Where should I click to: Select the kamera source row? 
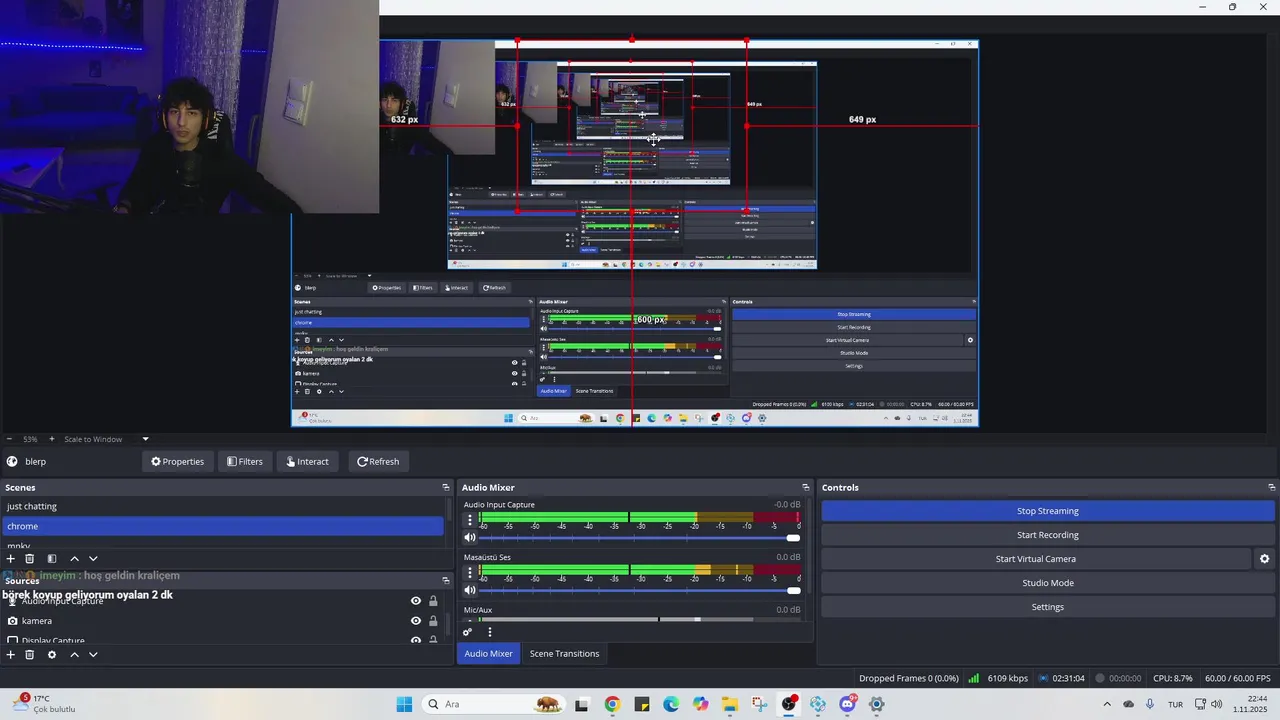tap(222, 621)
